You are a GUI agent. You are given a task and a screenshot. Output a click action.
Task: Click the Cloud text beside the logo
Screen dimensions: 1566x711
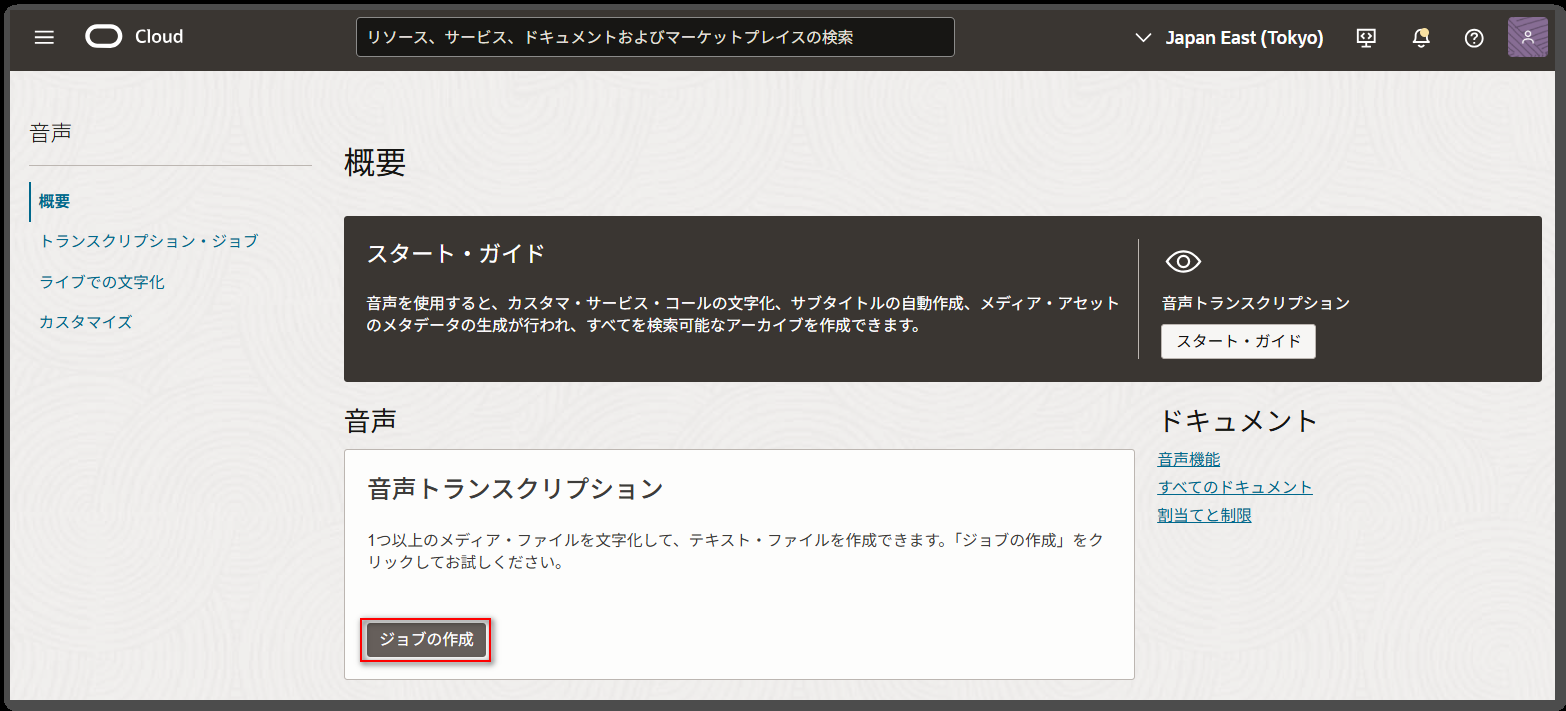[159, 37]
